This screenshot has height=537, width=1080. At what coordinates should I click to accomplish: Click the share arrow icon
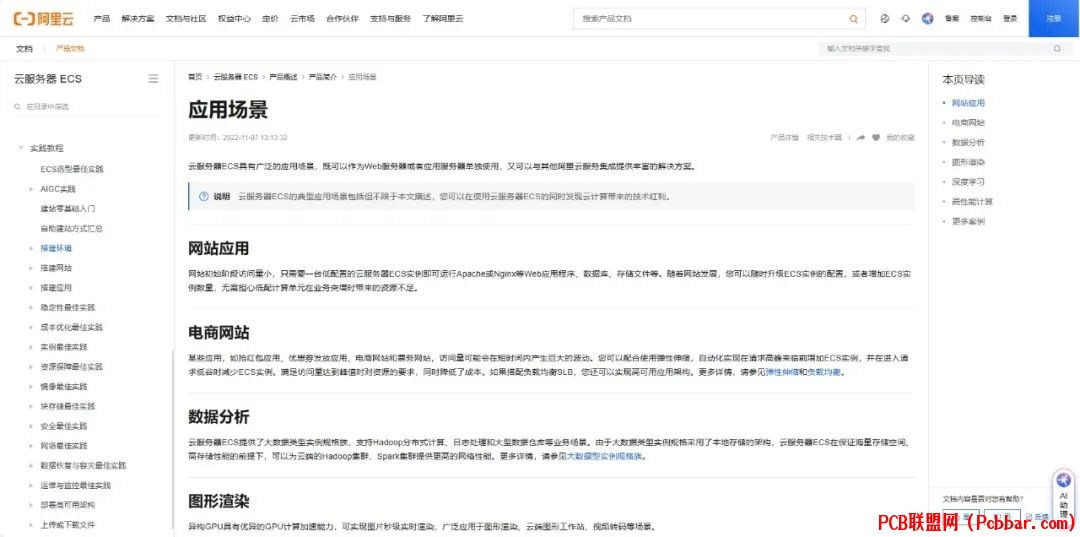tap(860, 138)
